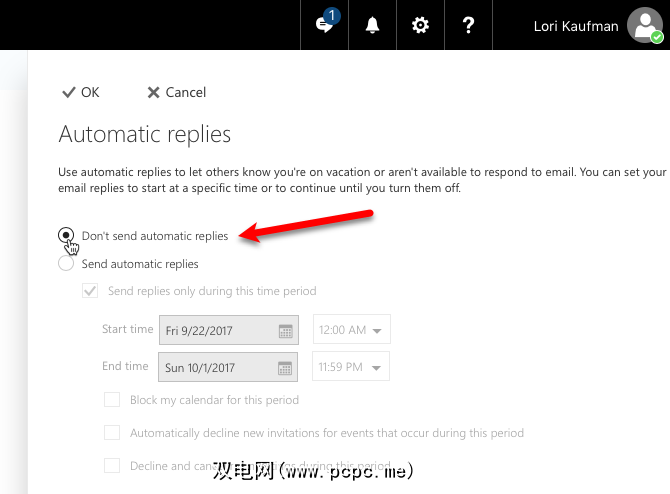Viewport: 670px width, 494px height.
Task: Check the Decline and cancel meetings checkbox
Action: [x=112, y=466]
